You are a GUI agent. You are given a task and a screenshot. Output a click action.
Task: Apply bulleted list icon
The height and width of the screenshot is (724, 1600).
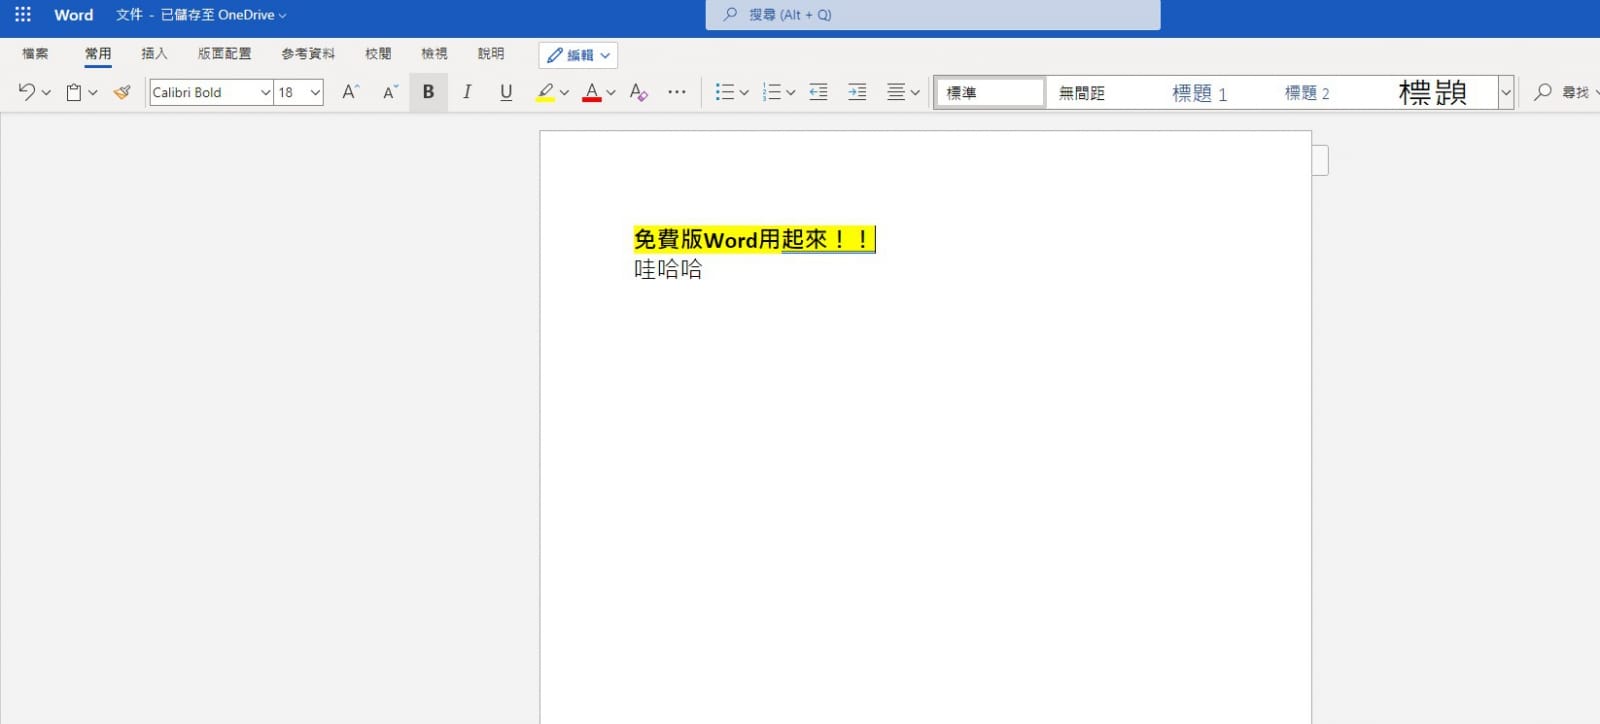click(725, 92)
